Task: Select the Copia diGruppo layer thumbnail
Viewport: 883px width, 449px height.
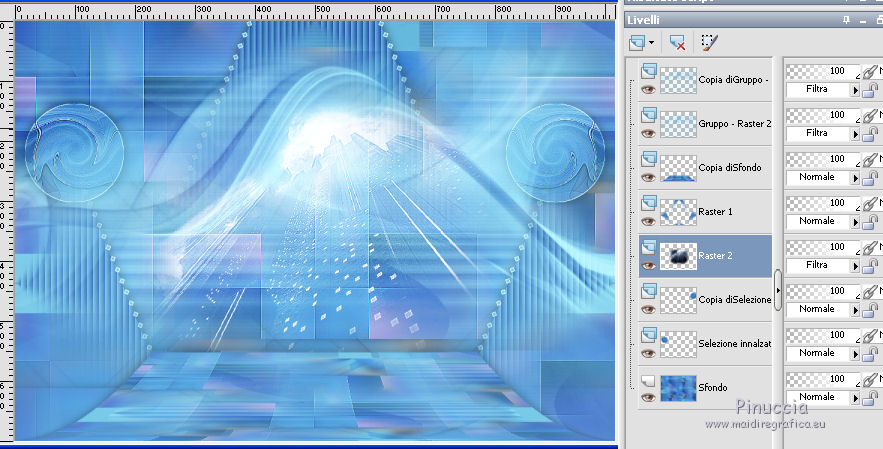Action: click(x=678, y=80)
